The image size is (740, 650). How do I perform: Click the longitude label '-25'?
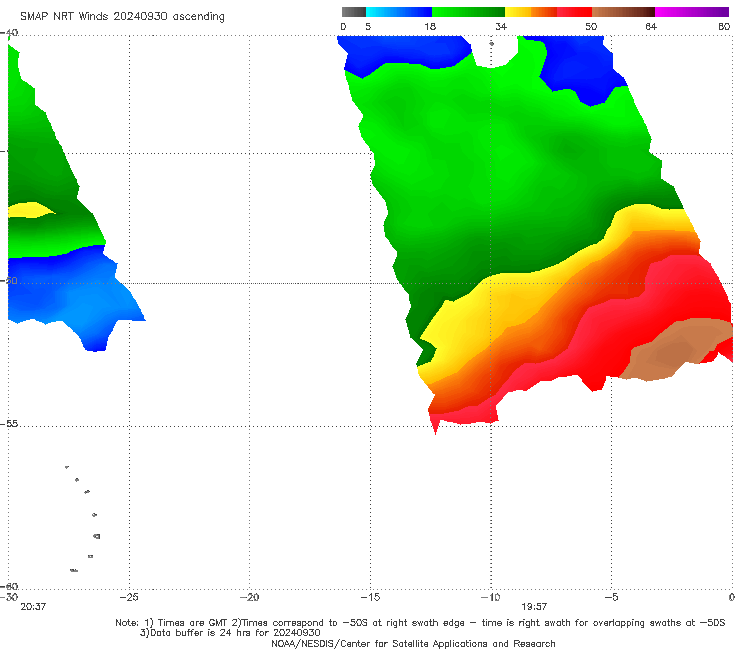(x=129, y=597)
